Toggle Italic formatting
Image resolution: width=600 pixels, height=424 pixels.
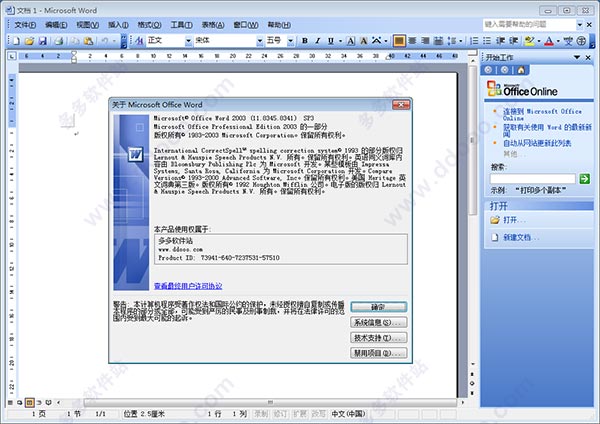(317, 41)
